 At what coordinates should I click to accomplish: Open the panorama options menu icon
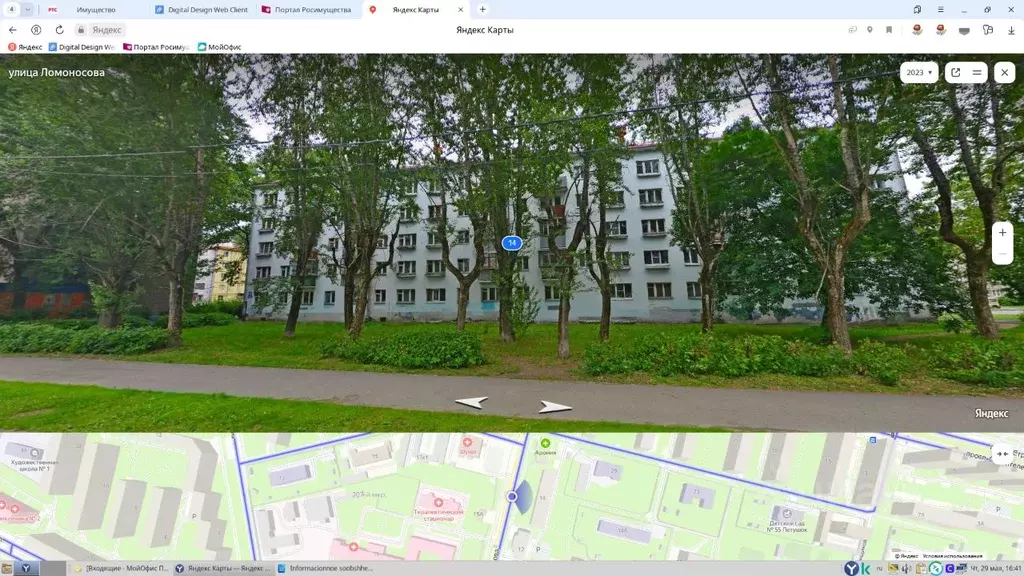click(x=977, y=72)
